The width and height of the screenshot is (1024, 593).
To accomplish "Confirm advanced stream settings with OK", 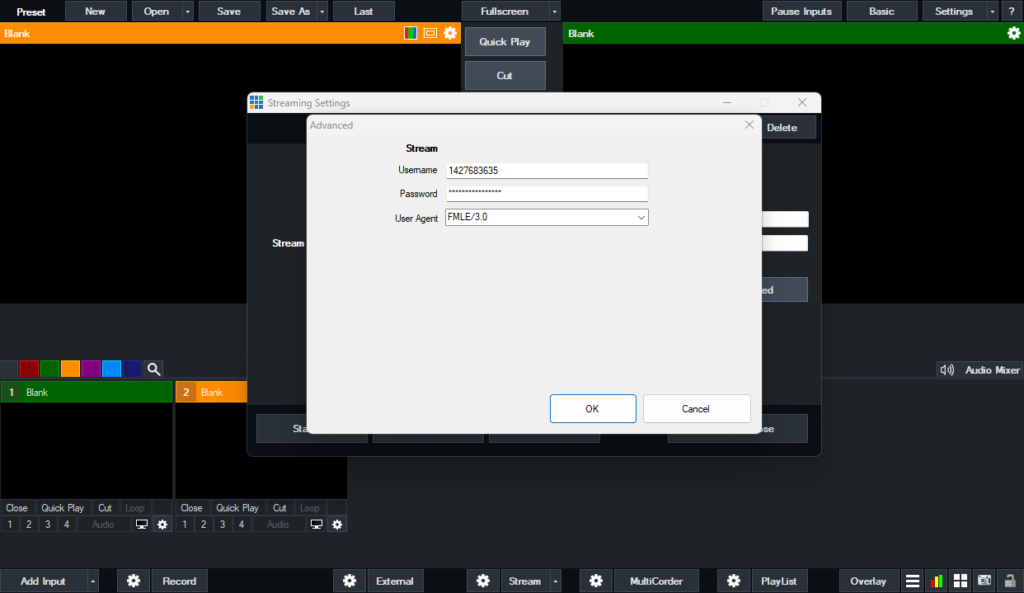I will [592, 408].
